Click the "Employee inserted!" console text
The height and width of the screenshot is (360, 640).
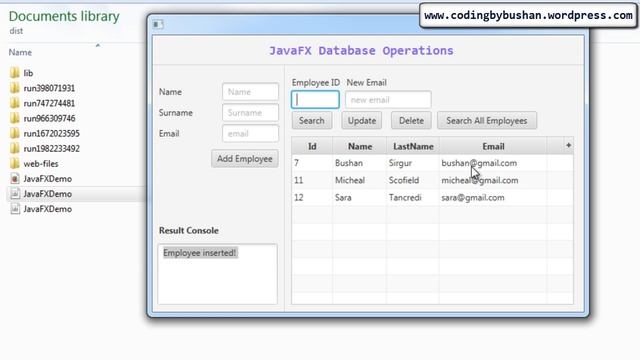click(x=200, y=253)
